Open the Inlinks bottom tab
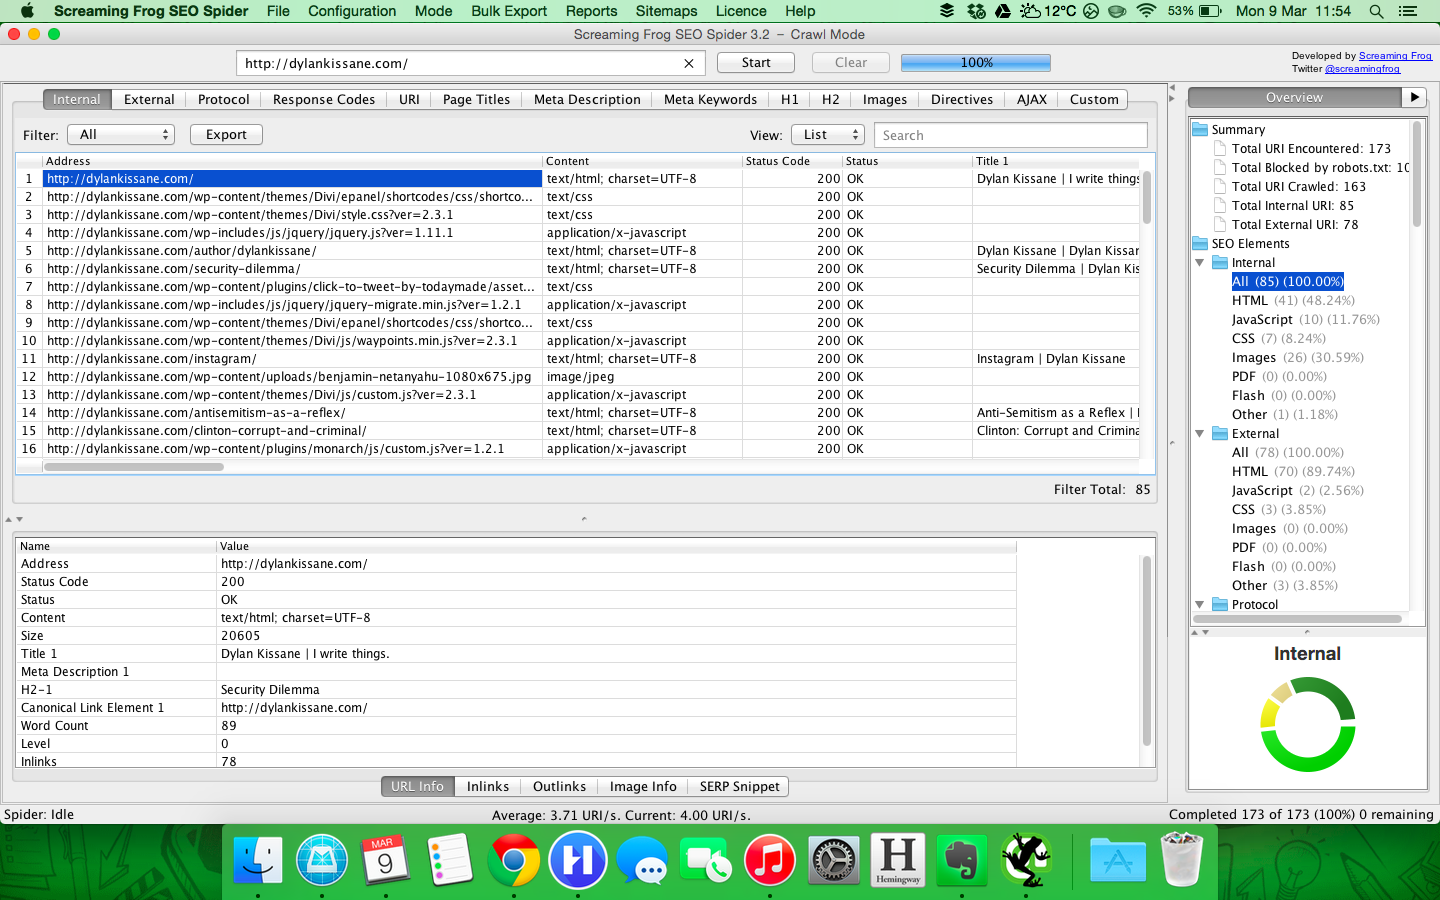Image resolution: width=1440 pixels, height=900 pixels. [488, 786]
